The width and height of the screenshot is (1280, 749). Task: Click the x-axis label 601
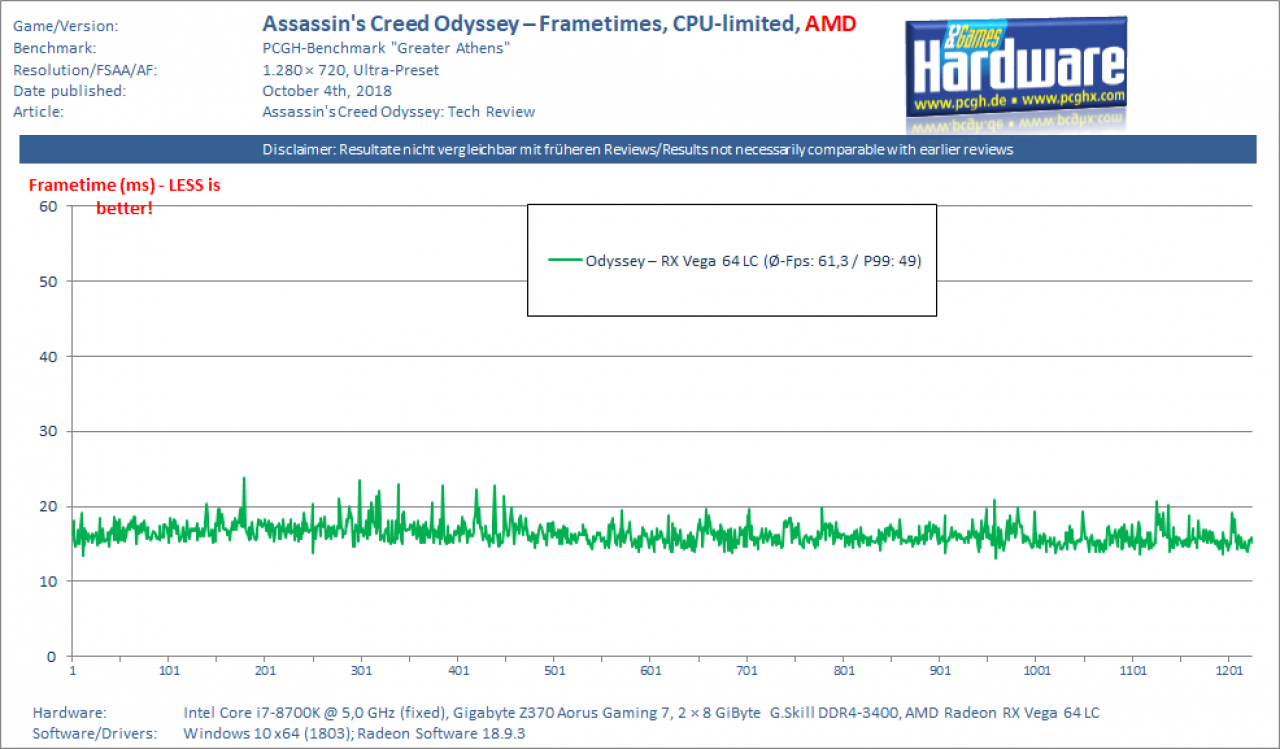pyautogui.click(x=651, y=671)
